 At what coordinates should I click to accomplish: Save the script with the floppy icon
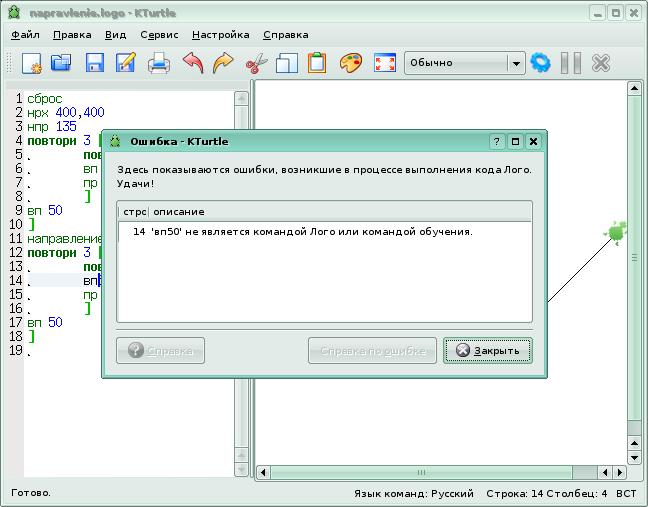pyautogui.click(x=94, y=63)
